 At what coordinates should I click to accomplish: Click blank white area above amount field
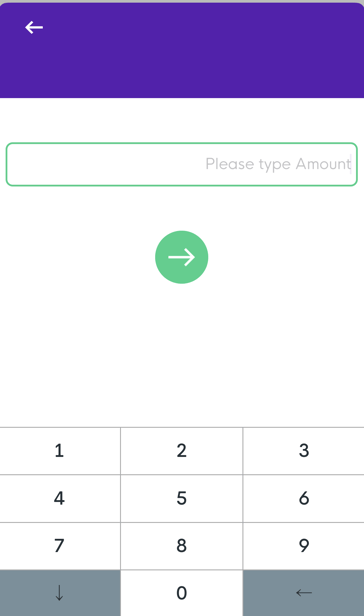point(181,120)
